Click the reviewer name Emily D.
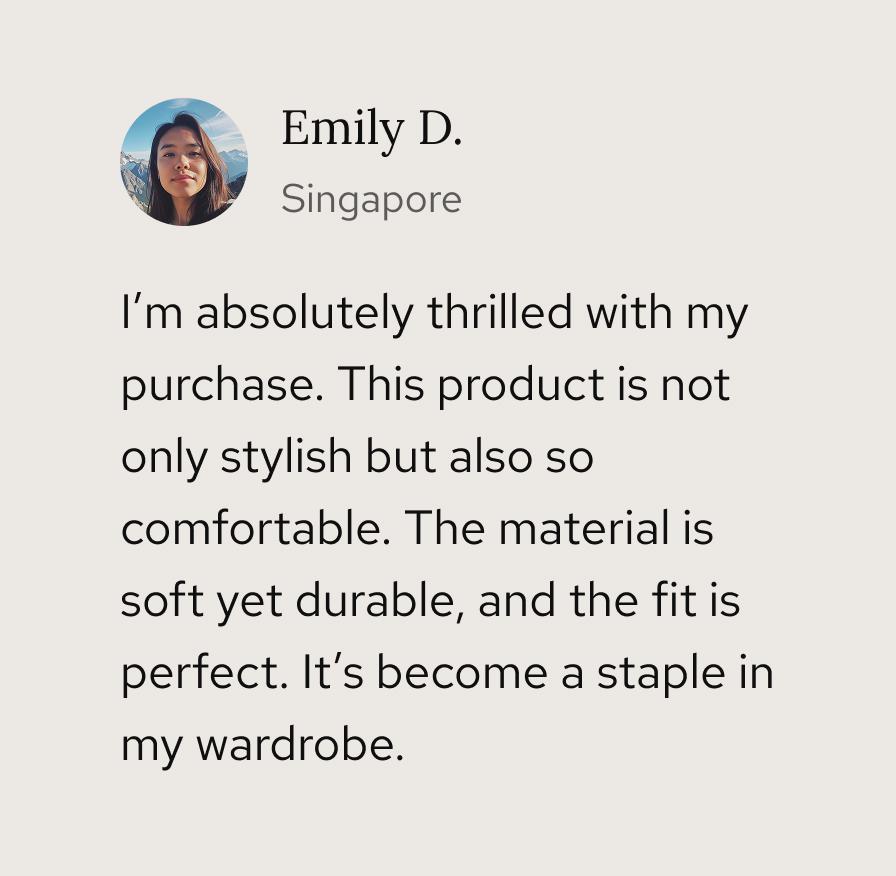 point(371,129)
